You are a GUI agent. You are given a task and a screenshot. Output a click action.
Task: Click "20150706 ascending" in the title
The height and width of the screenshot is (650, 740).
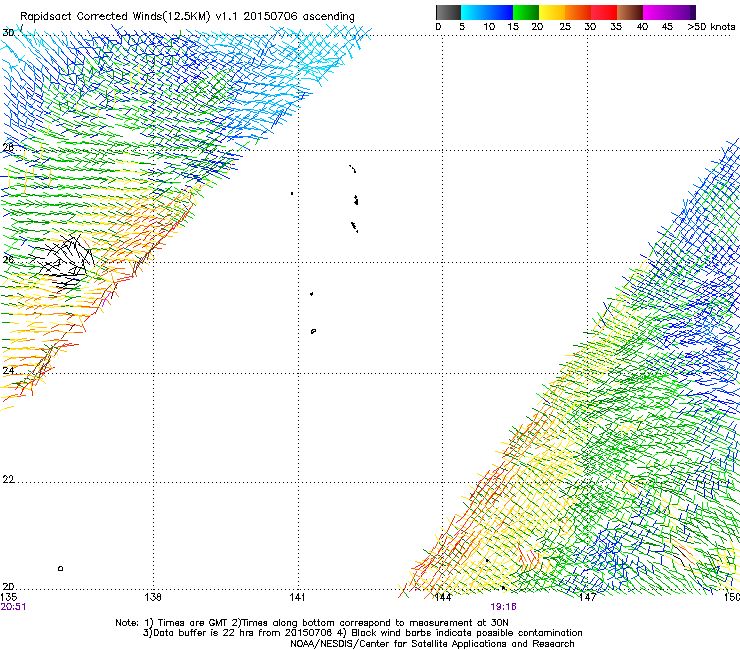(299, 17)
